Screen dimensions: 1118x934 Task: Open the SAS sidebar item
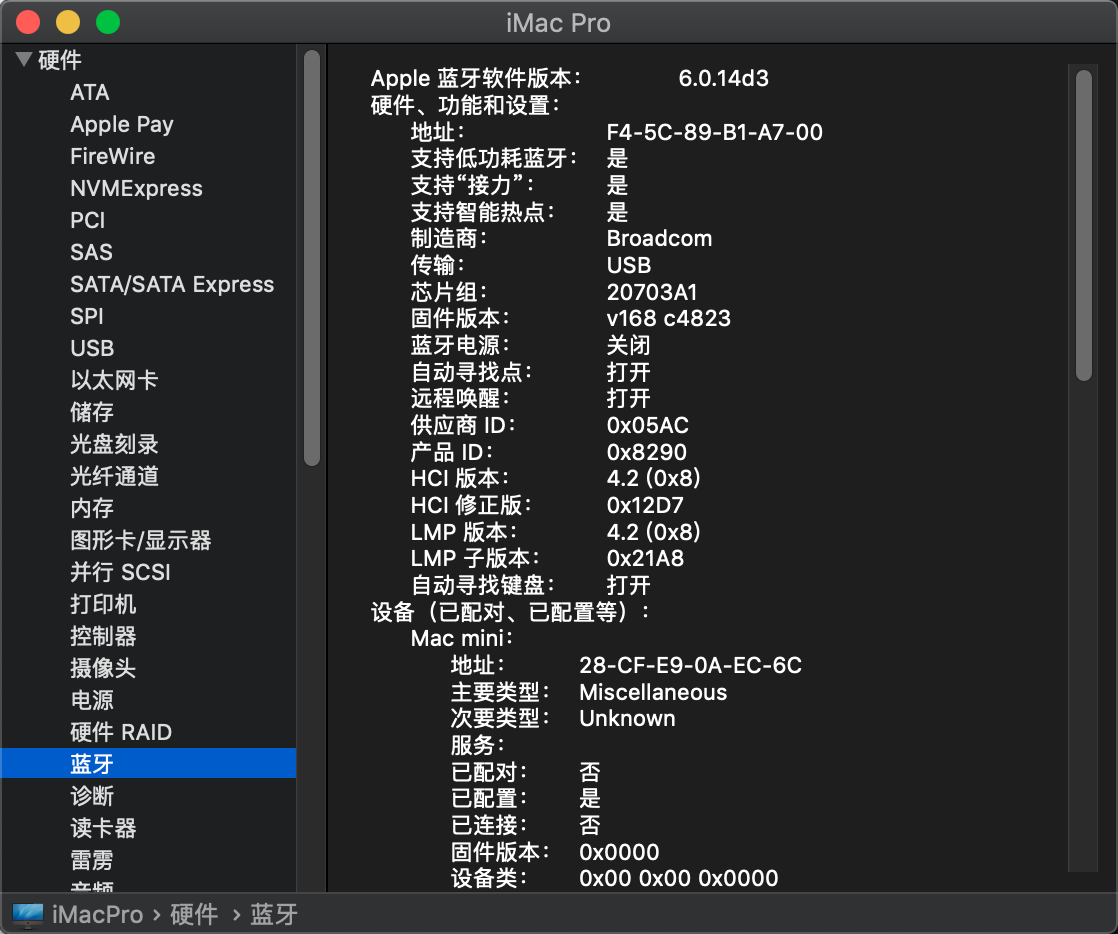(x=91, y=252)
